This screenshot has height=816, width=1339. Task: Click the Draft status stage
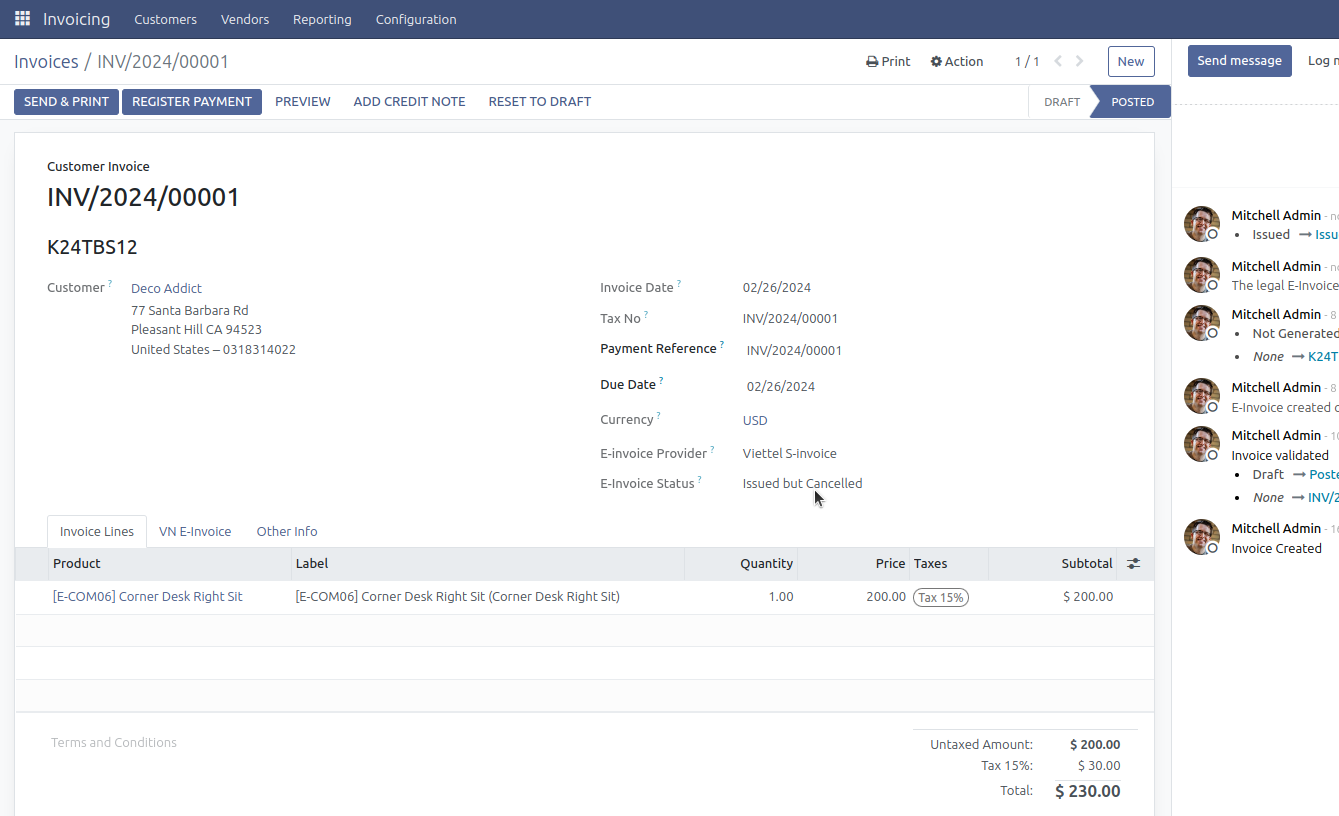click(1061, 102)
